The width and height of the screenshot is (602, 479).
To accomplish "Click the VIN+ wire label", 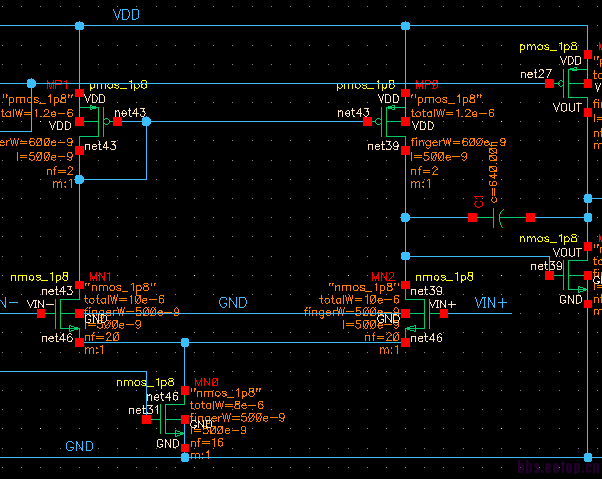I will pos(491,303).
